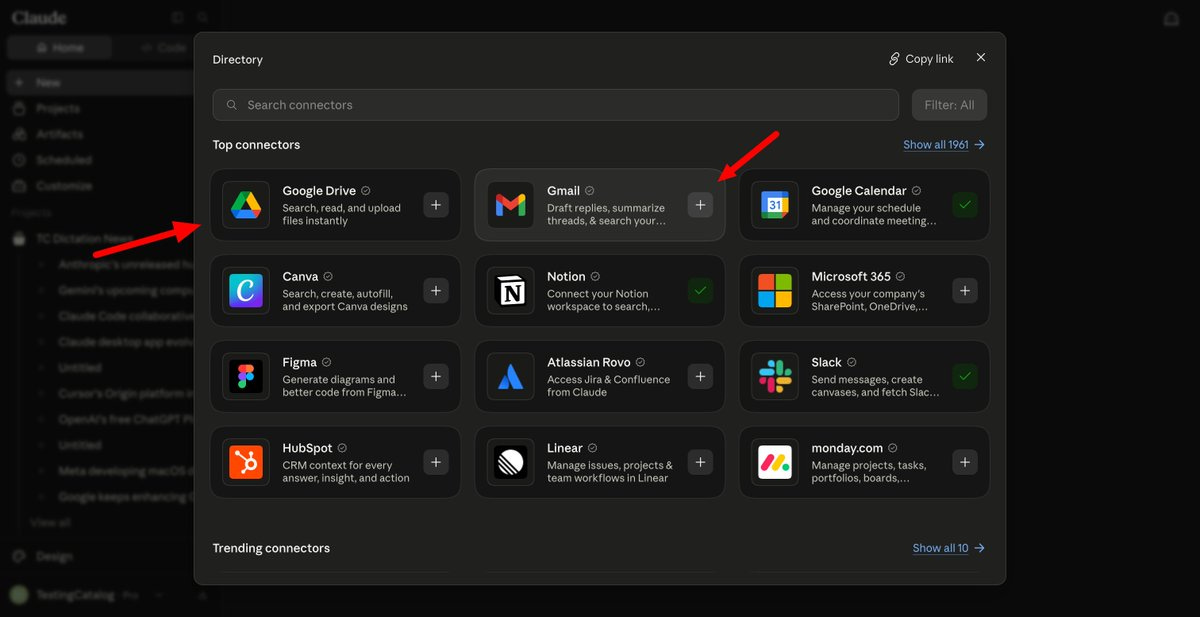Open Projects in the sidebar
The width and height of the screenshot is (1200, 617).
click(x=58, y=108)
